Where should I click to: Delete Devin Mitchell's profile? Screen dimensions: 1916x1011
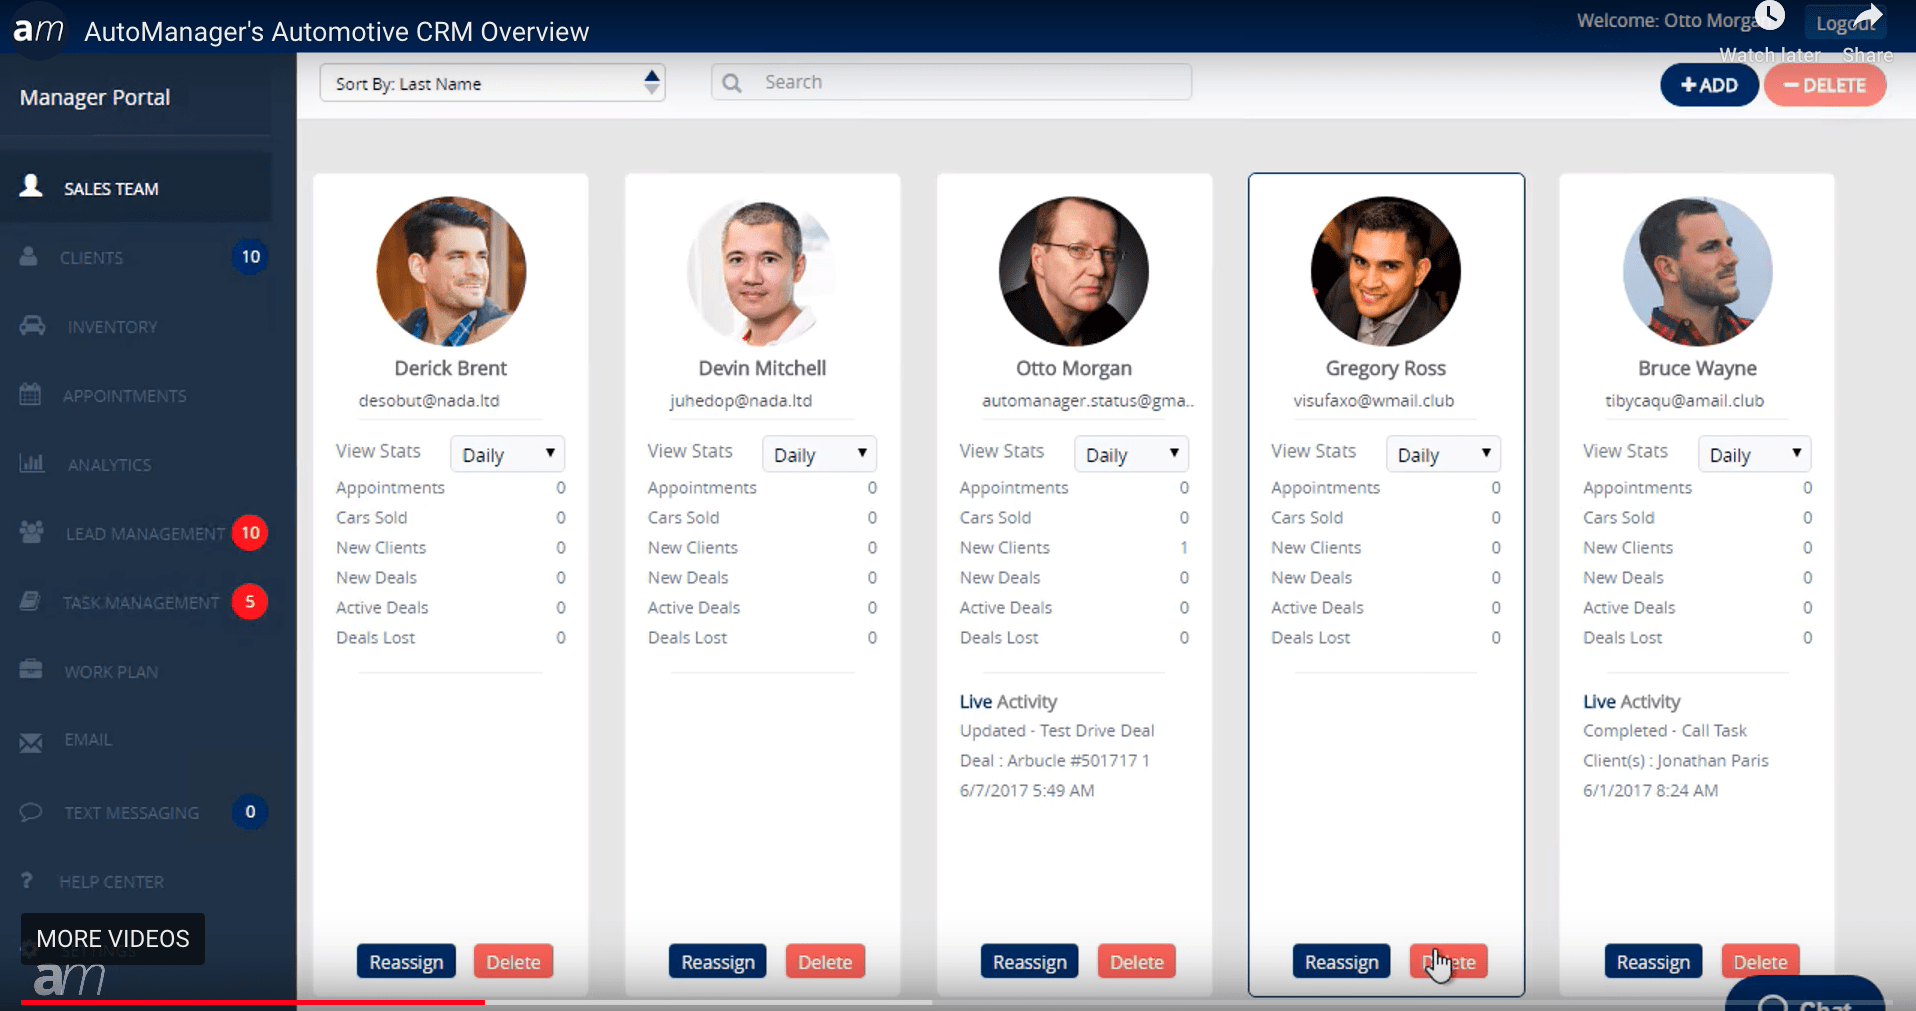point(825,961)
